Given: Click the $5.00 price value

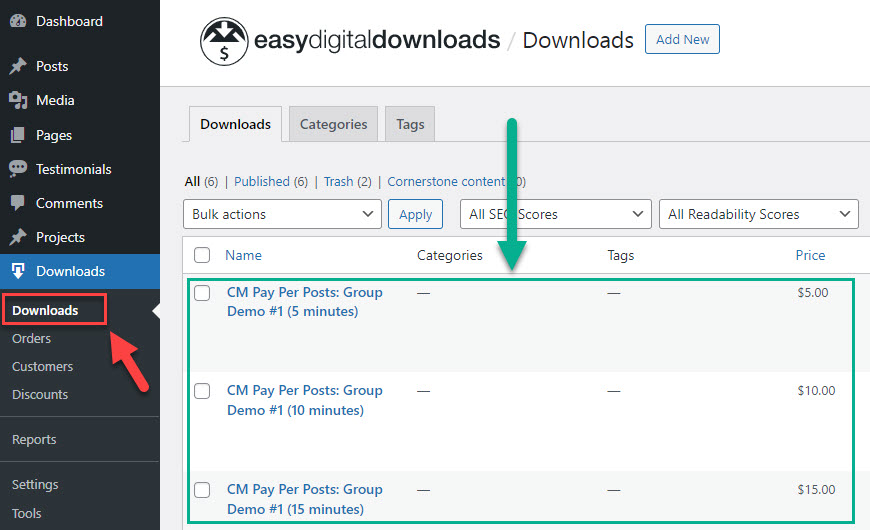Looking at the screenshot, I should (x=813, y=292).
